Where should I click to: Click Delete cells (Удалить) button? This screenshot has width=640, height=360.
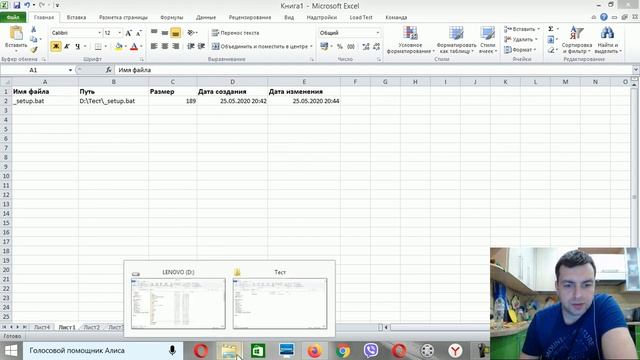(x=520, y=40)
